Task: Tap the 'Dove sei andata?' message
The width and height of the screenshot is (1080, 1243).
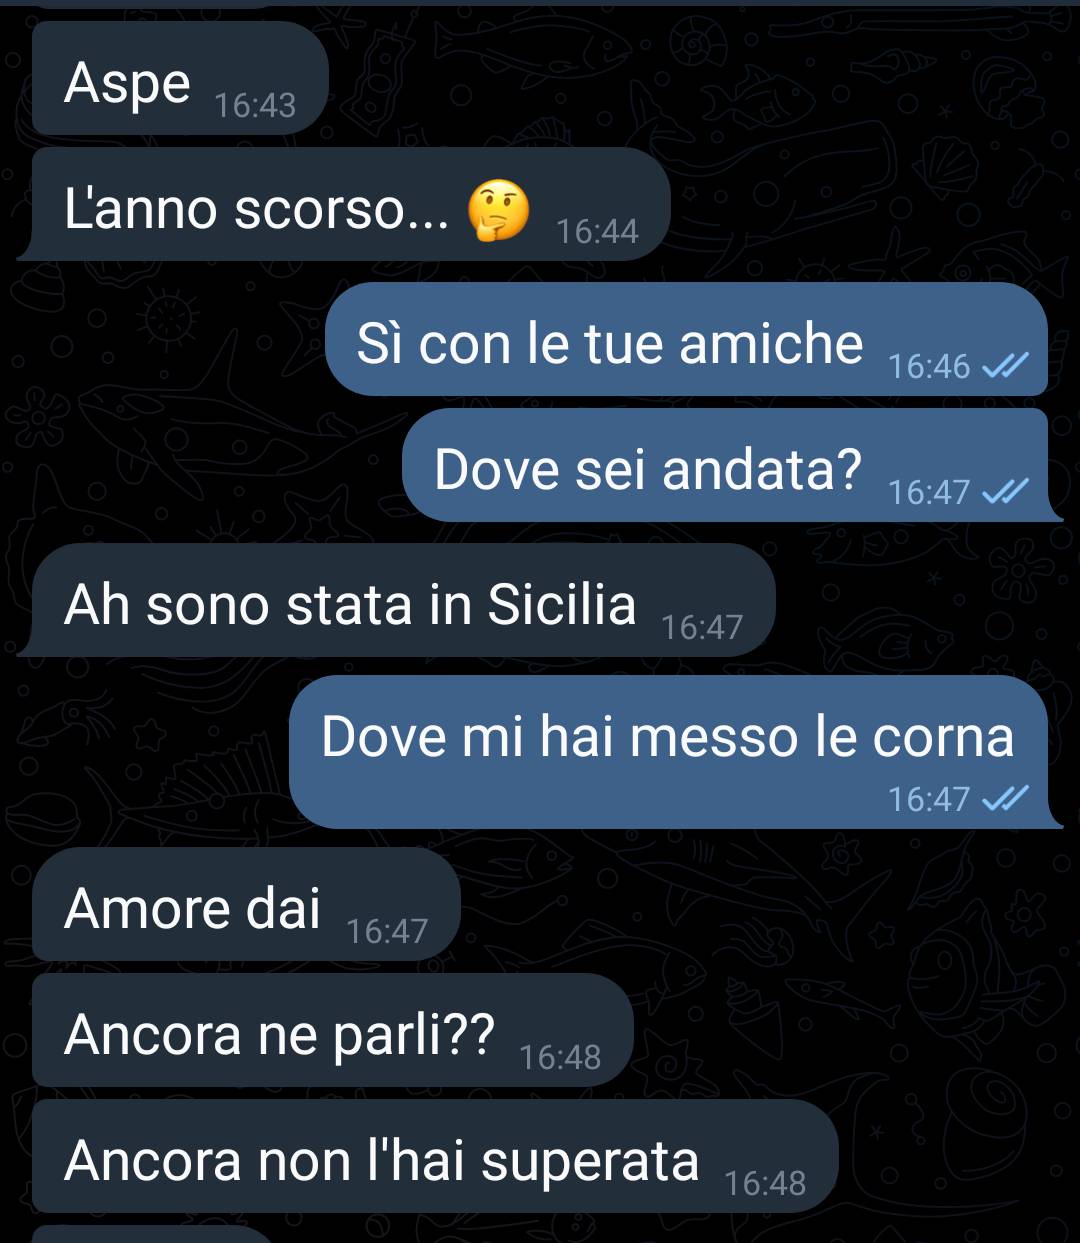Action: tap(732, 465)
